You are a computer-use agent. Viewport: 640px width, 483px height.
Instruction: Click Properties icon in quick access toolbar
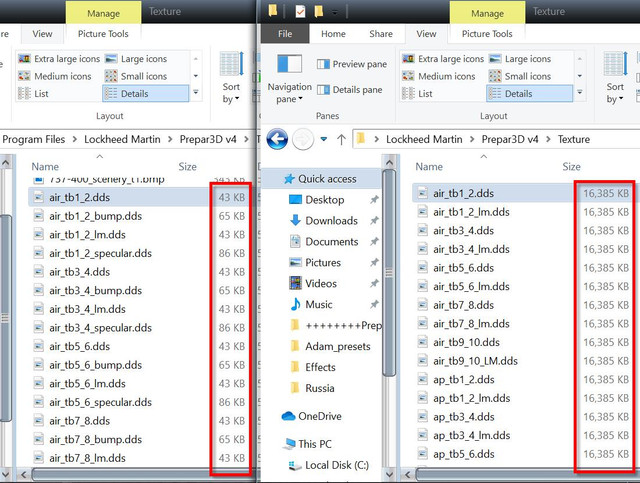tap(300, 11)
